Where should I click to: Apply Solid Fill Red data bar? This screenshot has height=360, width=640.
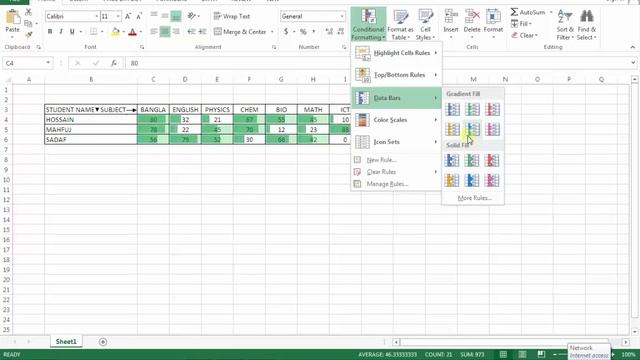(492, 160)
